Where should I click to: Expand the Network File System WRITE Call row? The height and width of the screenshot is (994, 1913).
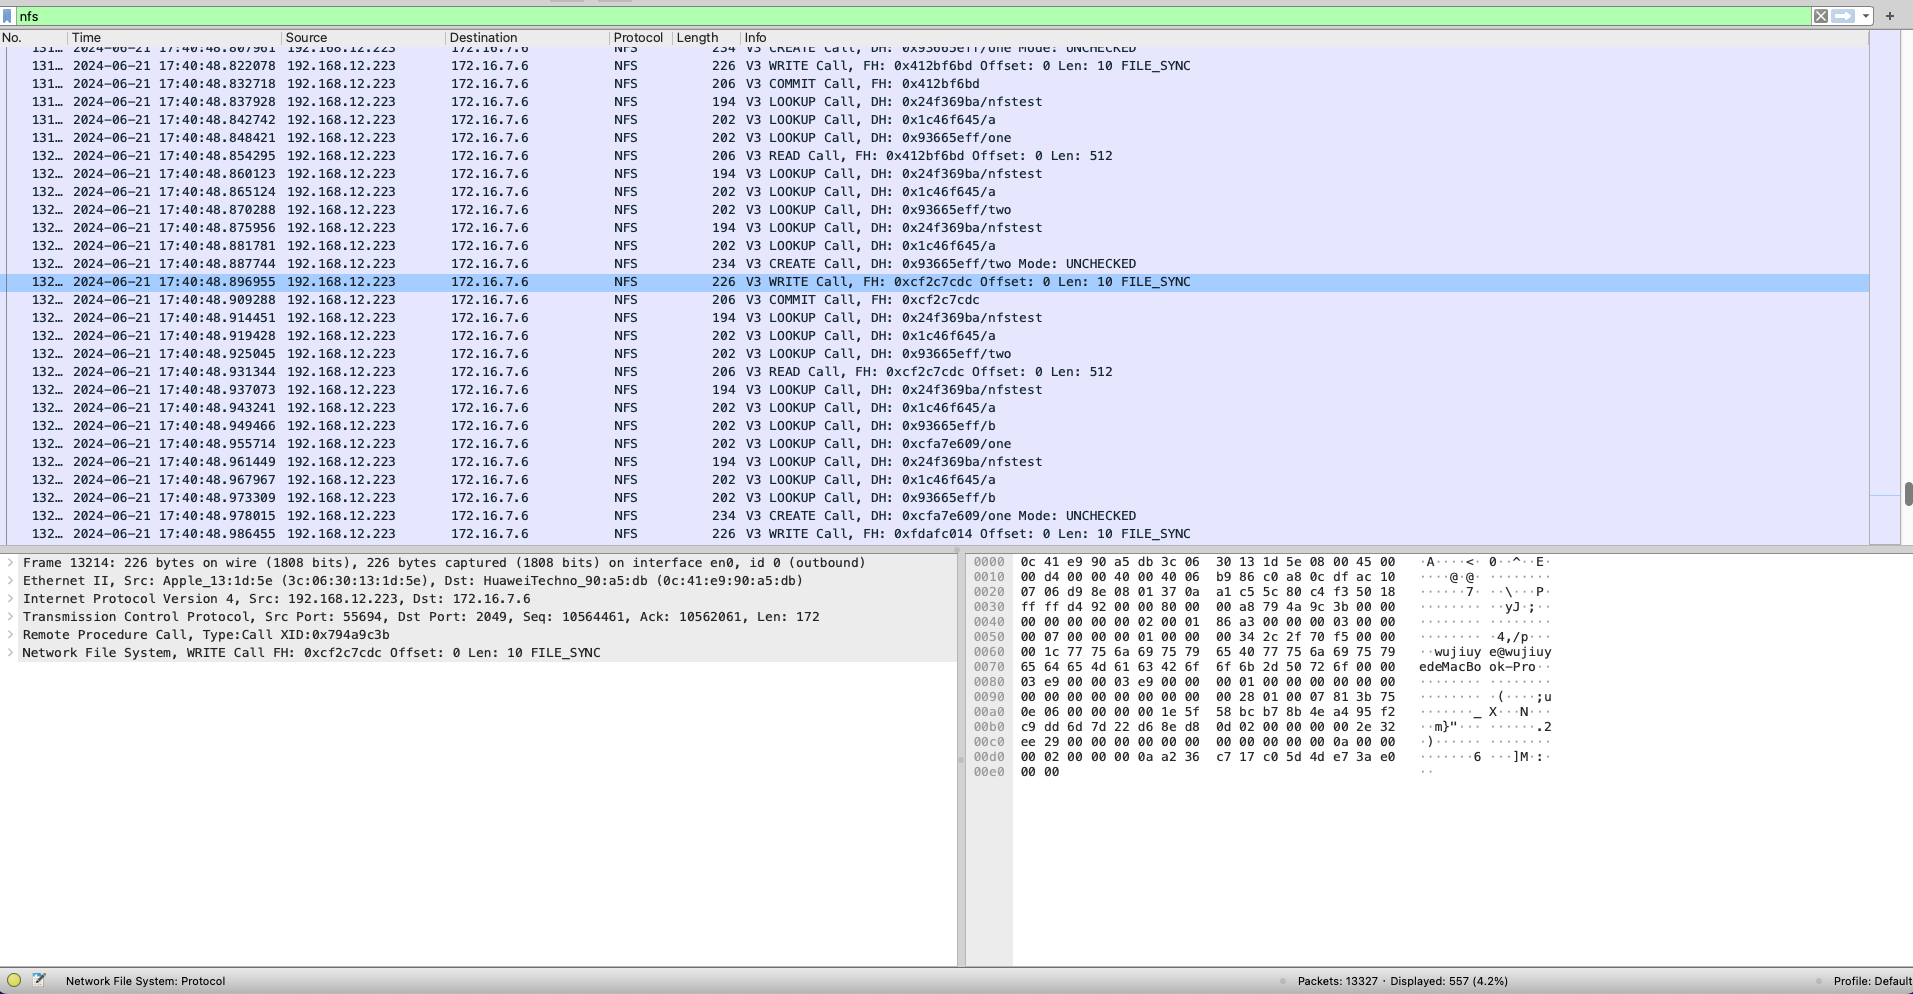coord(11,653)
